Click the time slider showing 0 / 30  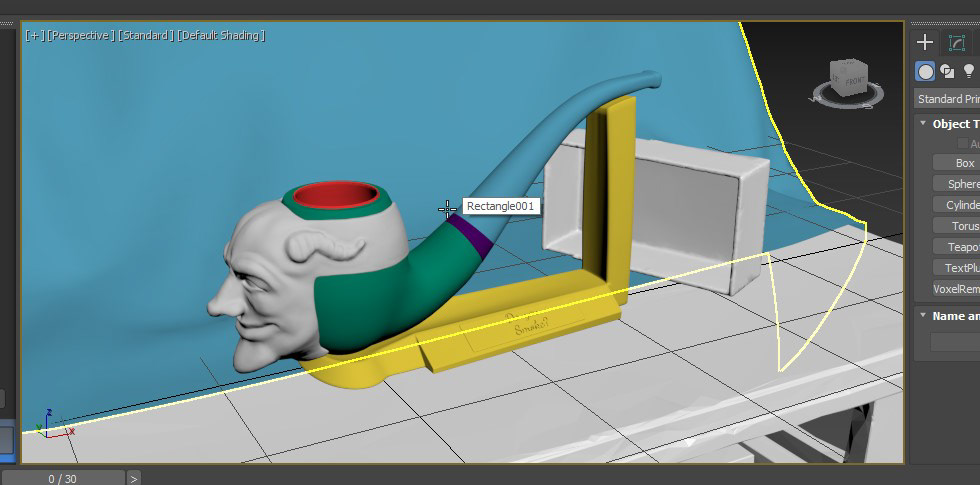coord(62,479)
